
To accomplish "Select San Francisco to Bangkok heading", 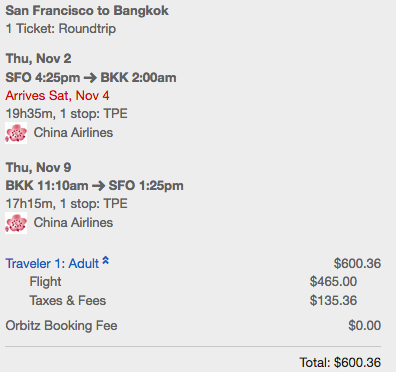I will click(x=87, y=11).
